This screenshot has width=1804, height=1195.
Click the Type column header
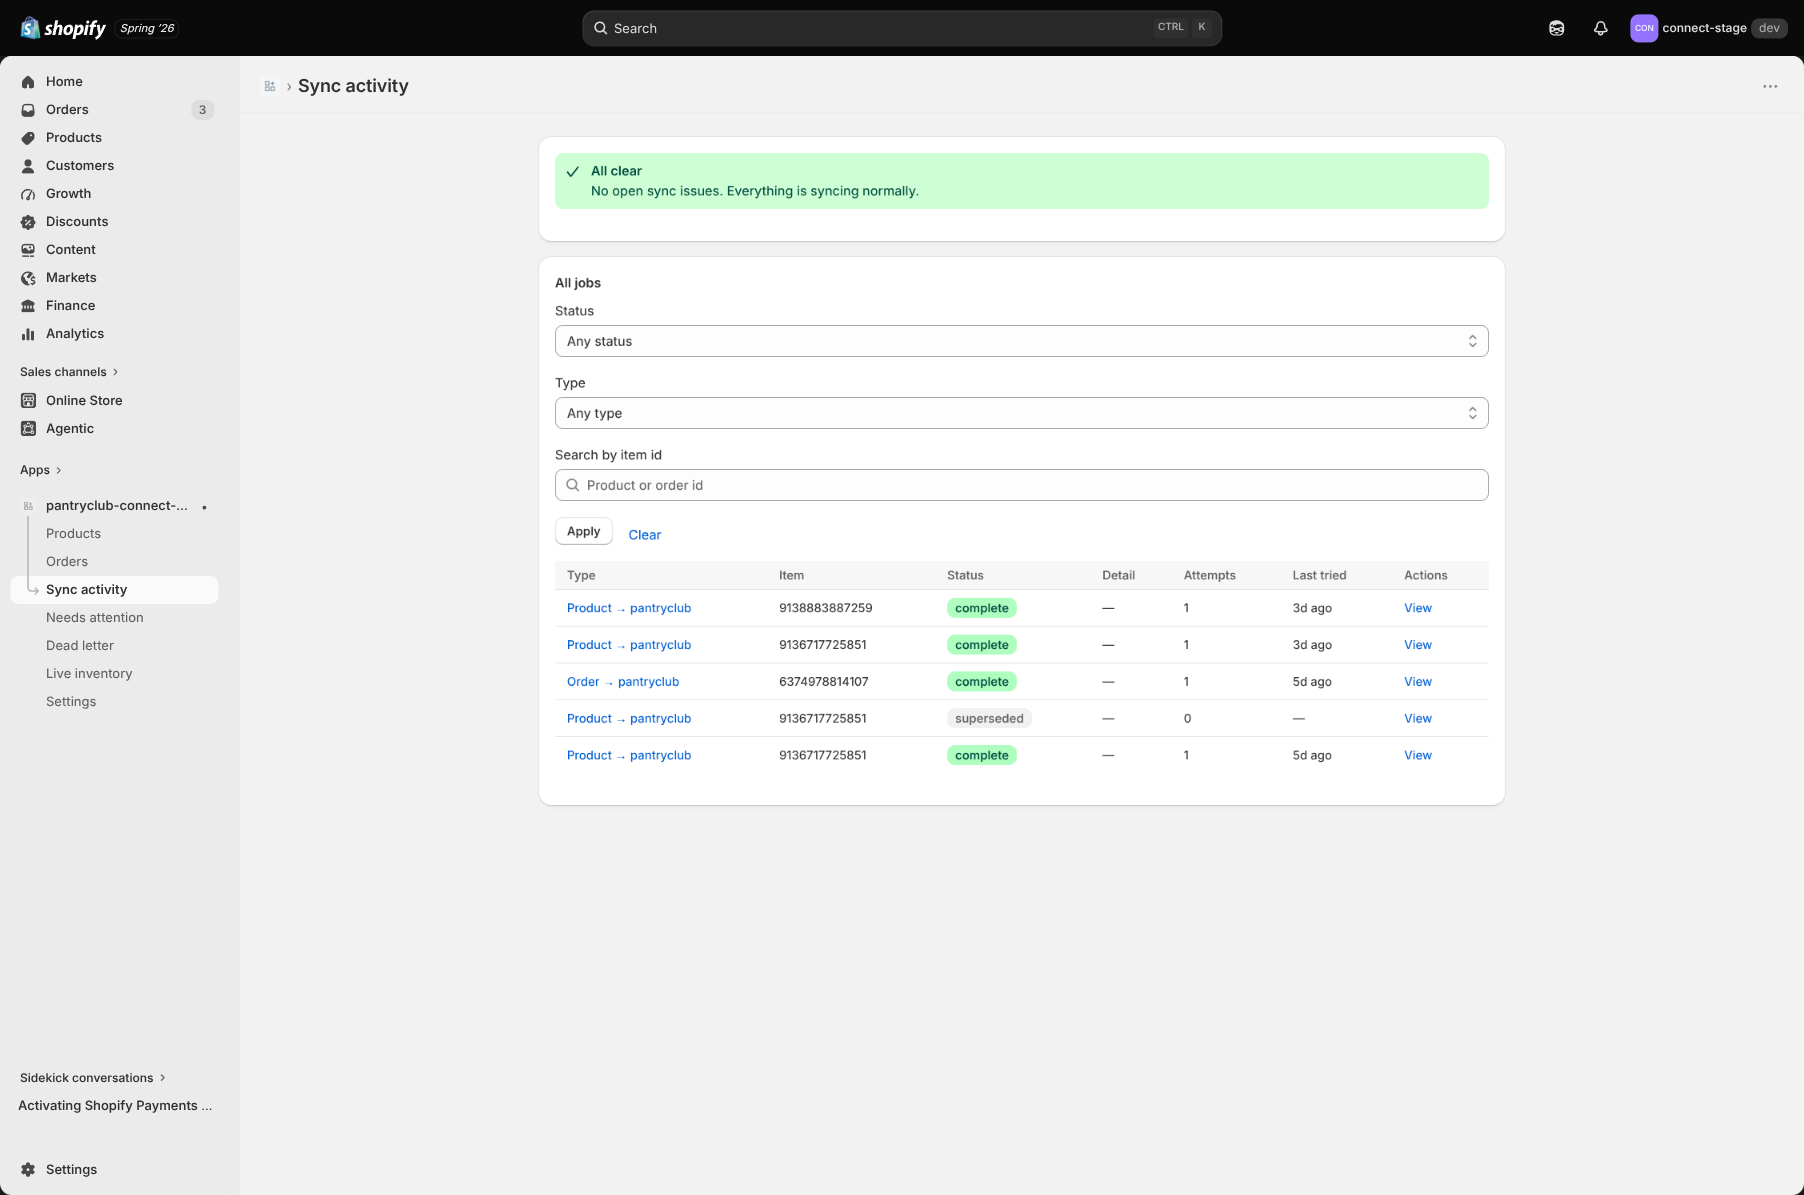(x=581, y=576)
